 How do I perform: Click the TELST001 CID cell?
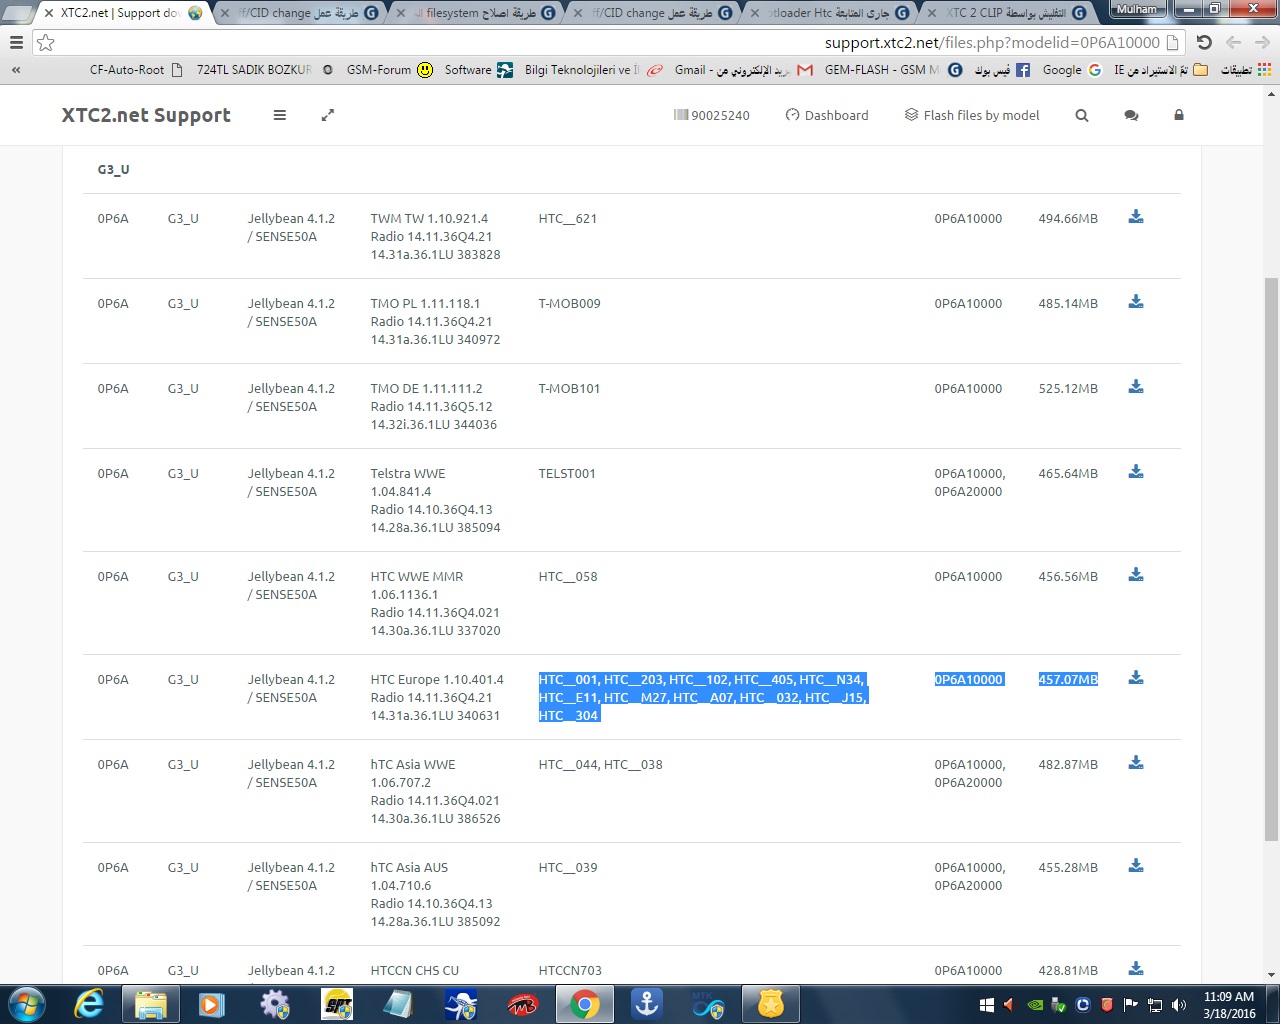567,473
